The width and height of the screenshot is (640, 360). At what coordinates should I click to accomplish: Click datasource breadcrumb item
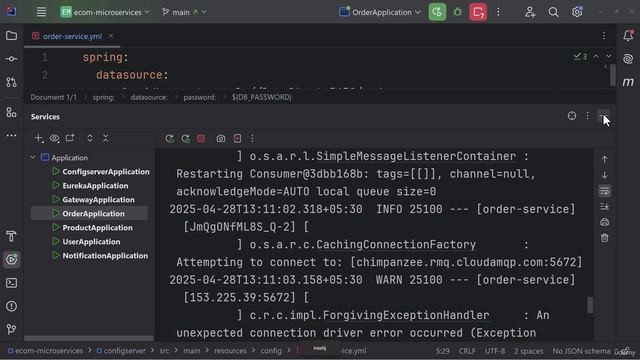tap(149, 97)
